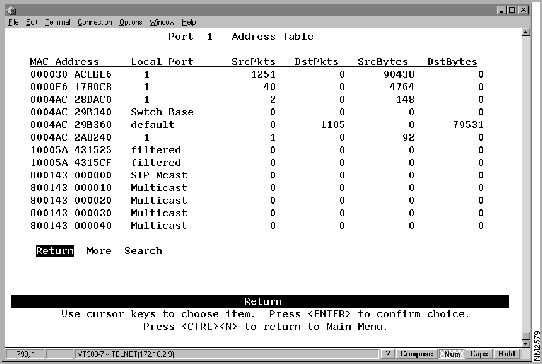This screenshot has height=364, width=542.
Task: Click the VT100-7 TELNET session label in the status bar
Action: pos(125,354)
